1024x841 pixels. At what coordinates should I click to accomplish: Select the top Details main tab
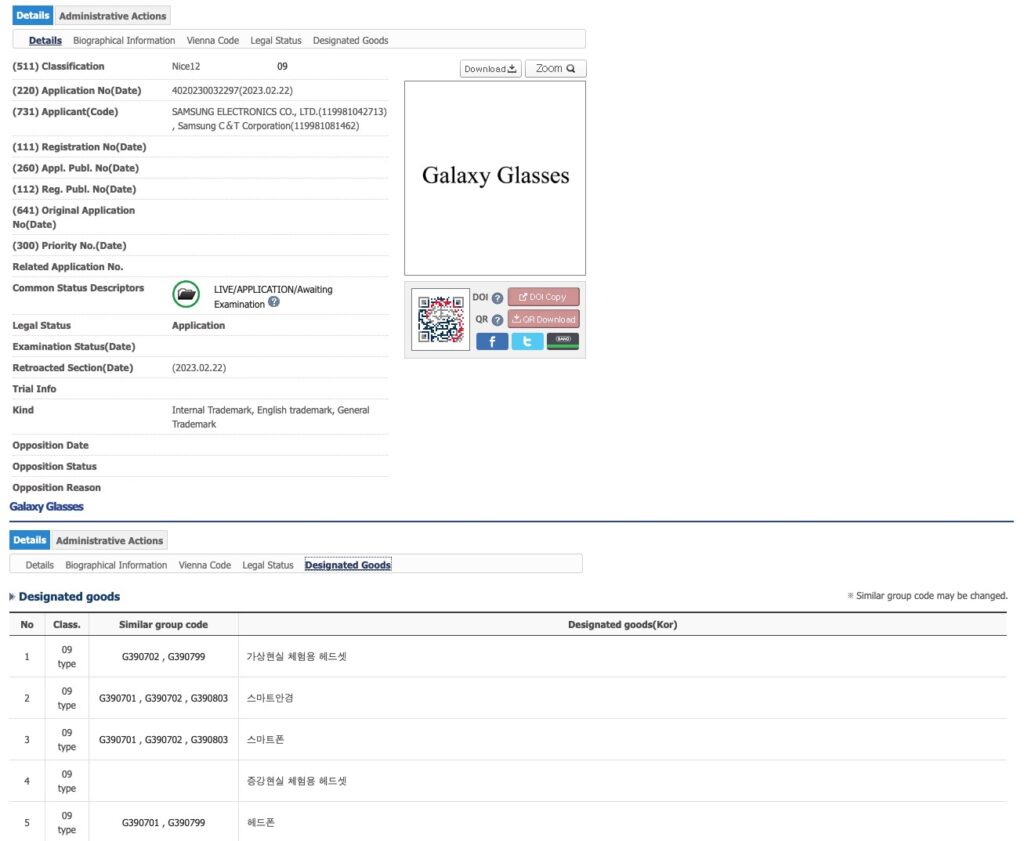coord(33,15)
